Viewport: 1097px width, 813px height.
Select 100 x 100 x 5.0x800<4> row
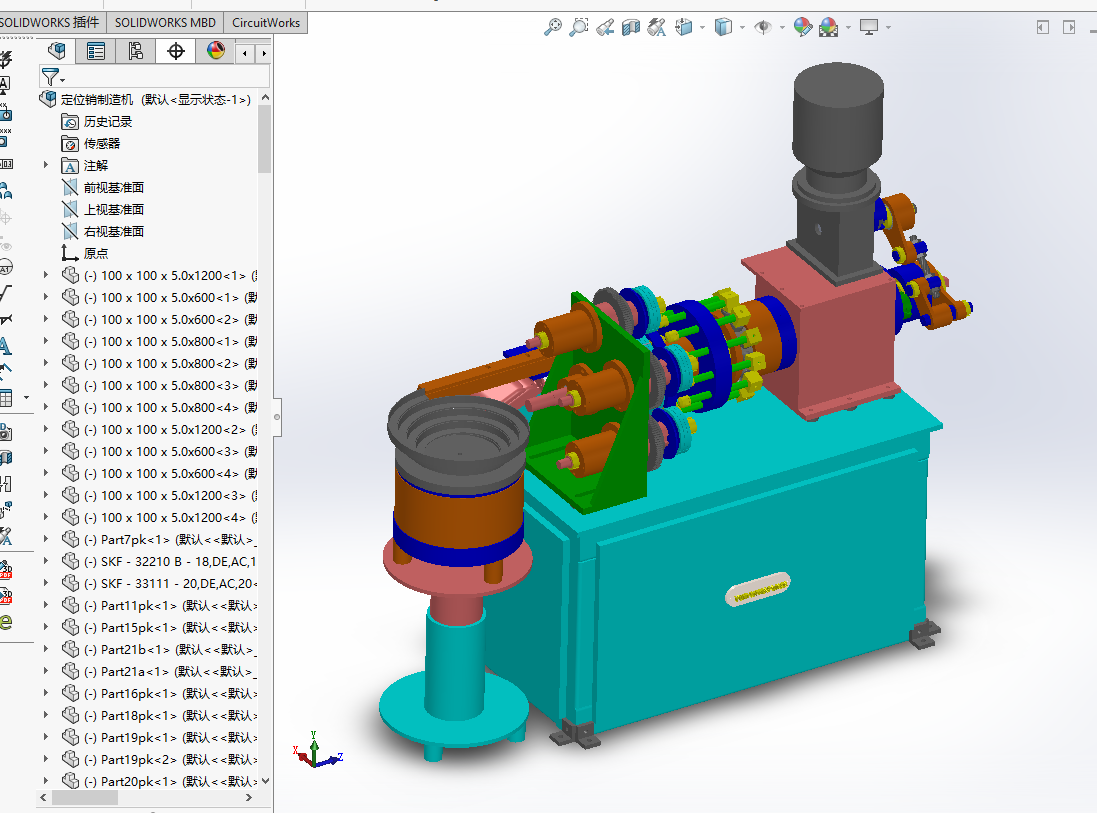170,407
